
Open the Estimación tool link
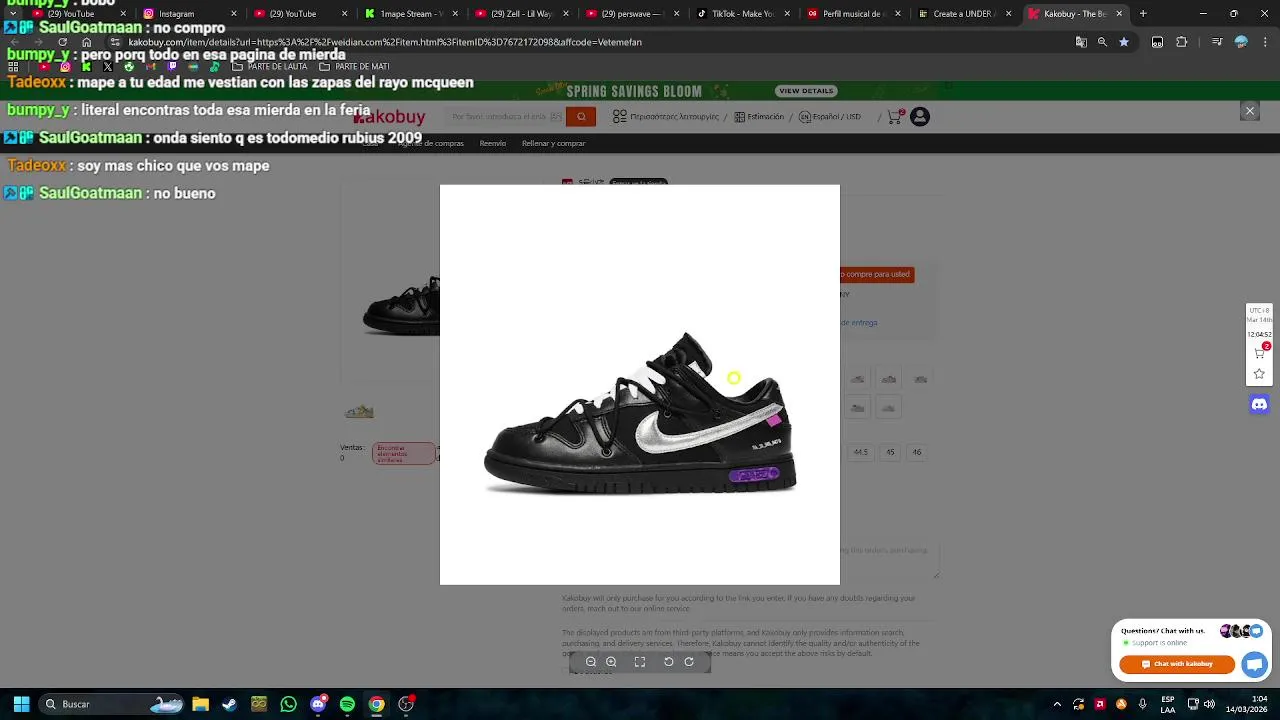click(x=759, y=117)
